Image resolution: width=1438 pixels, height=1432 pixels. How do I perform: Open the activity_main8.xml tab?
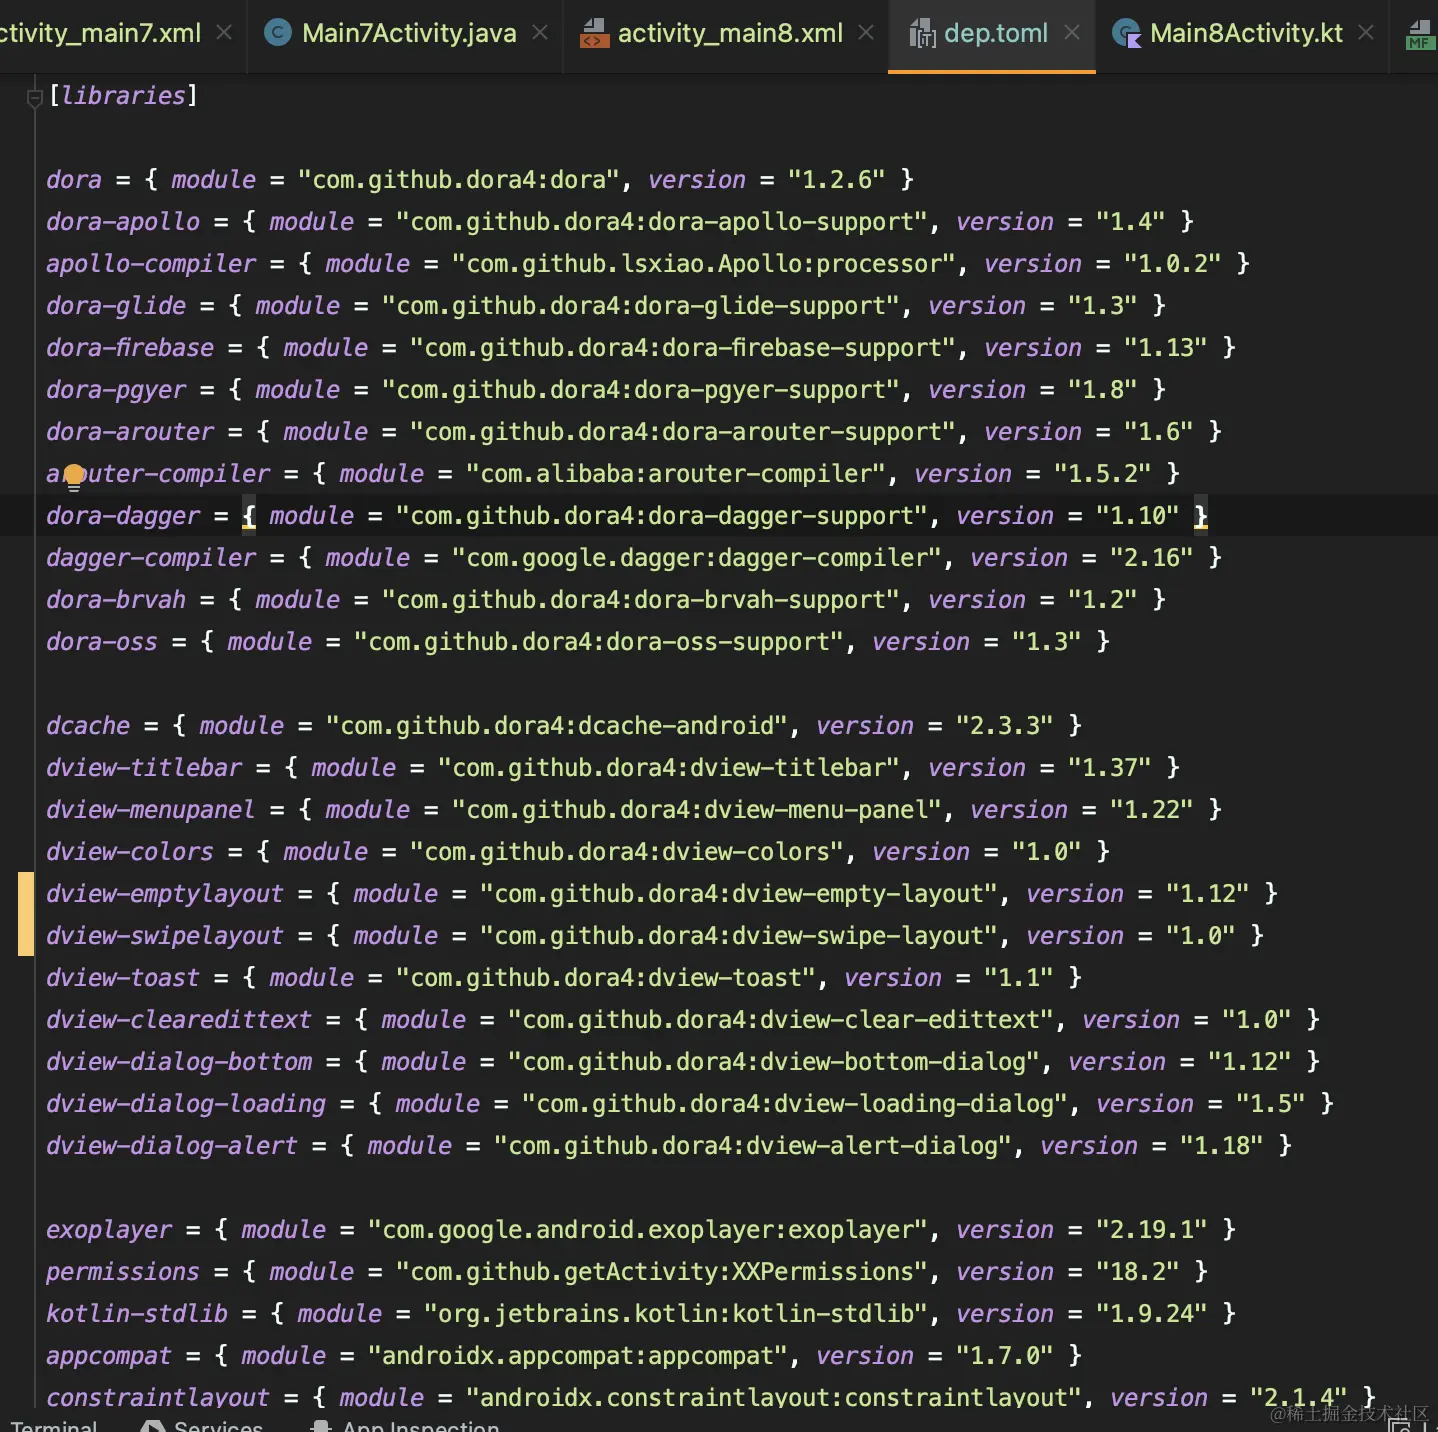[x=726, y=36]
